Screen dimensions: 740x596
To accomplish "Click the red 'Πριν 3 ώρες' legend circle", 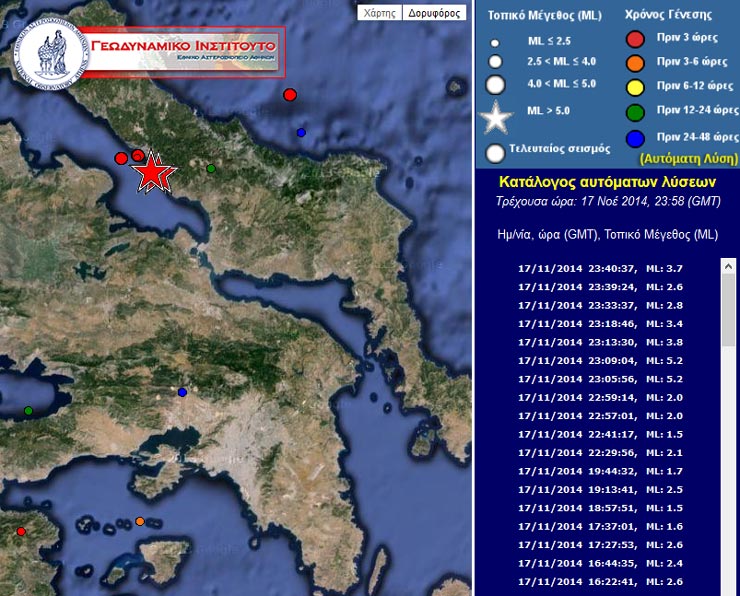I will [x=634, y=40].
